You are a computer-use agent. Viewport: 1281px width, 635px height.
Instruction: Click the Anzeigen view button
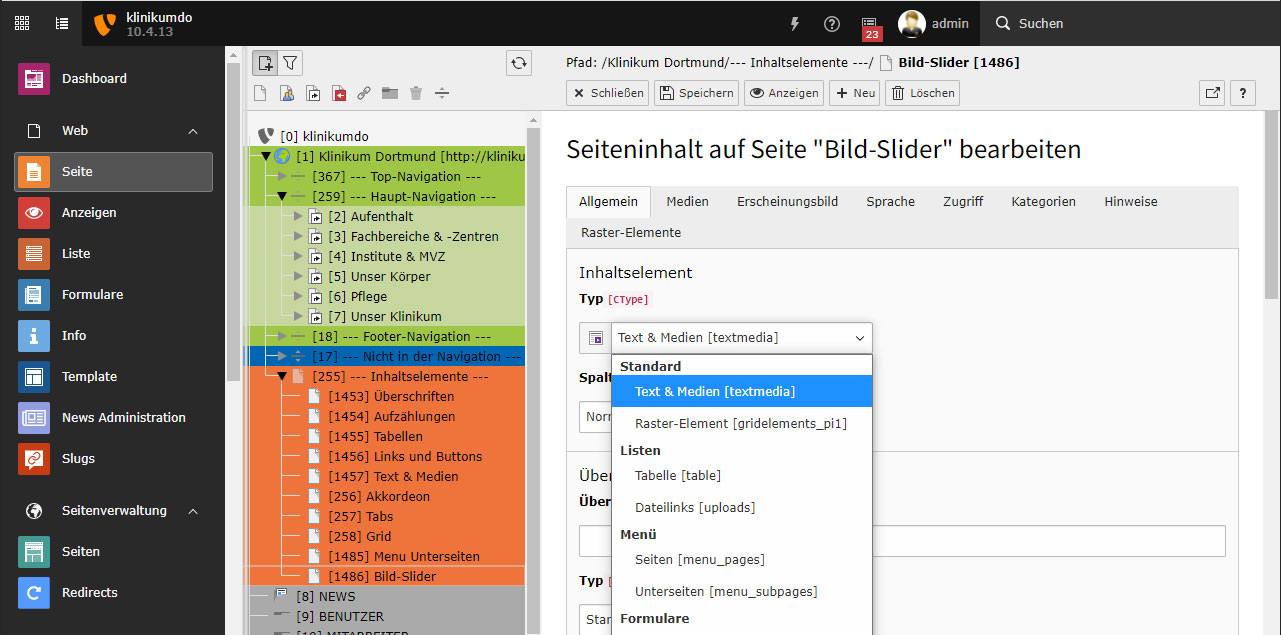(x=783, y=93)
